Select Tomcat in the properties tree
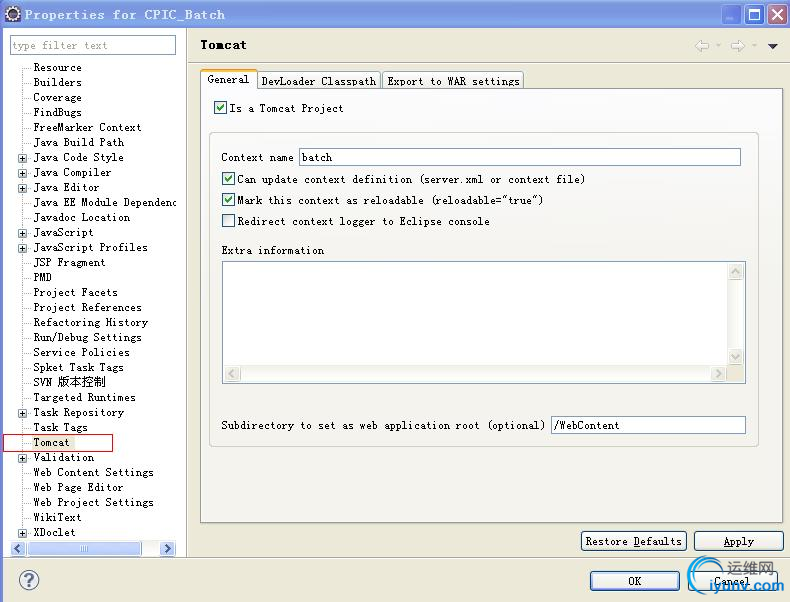The image size is (790, 602). [51, 442]
